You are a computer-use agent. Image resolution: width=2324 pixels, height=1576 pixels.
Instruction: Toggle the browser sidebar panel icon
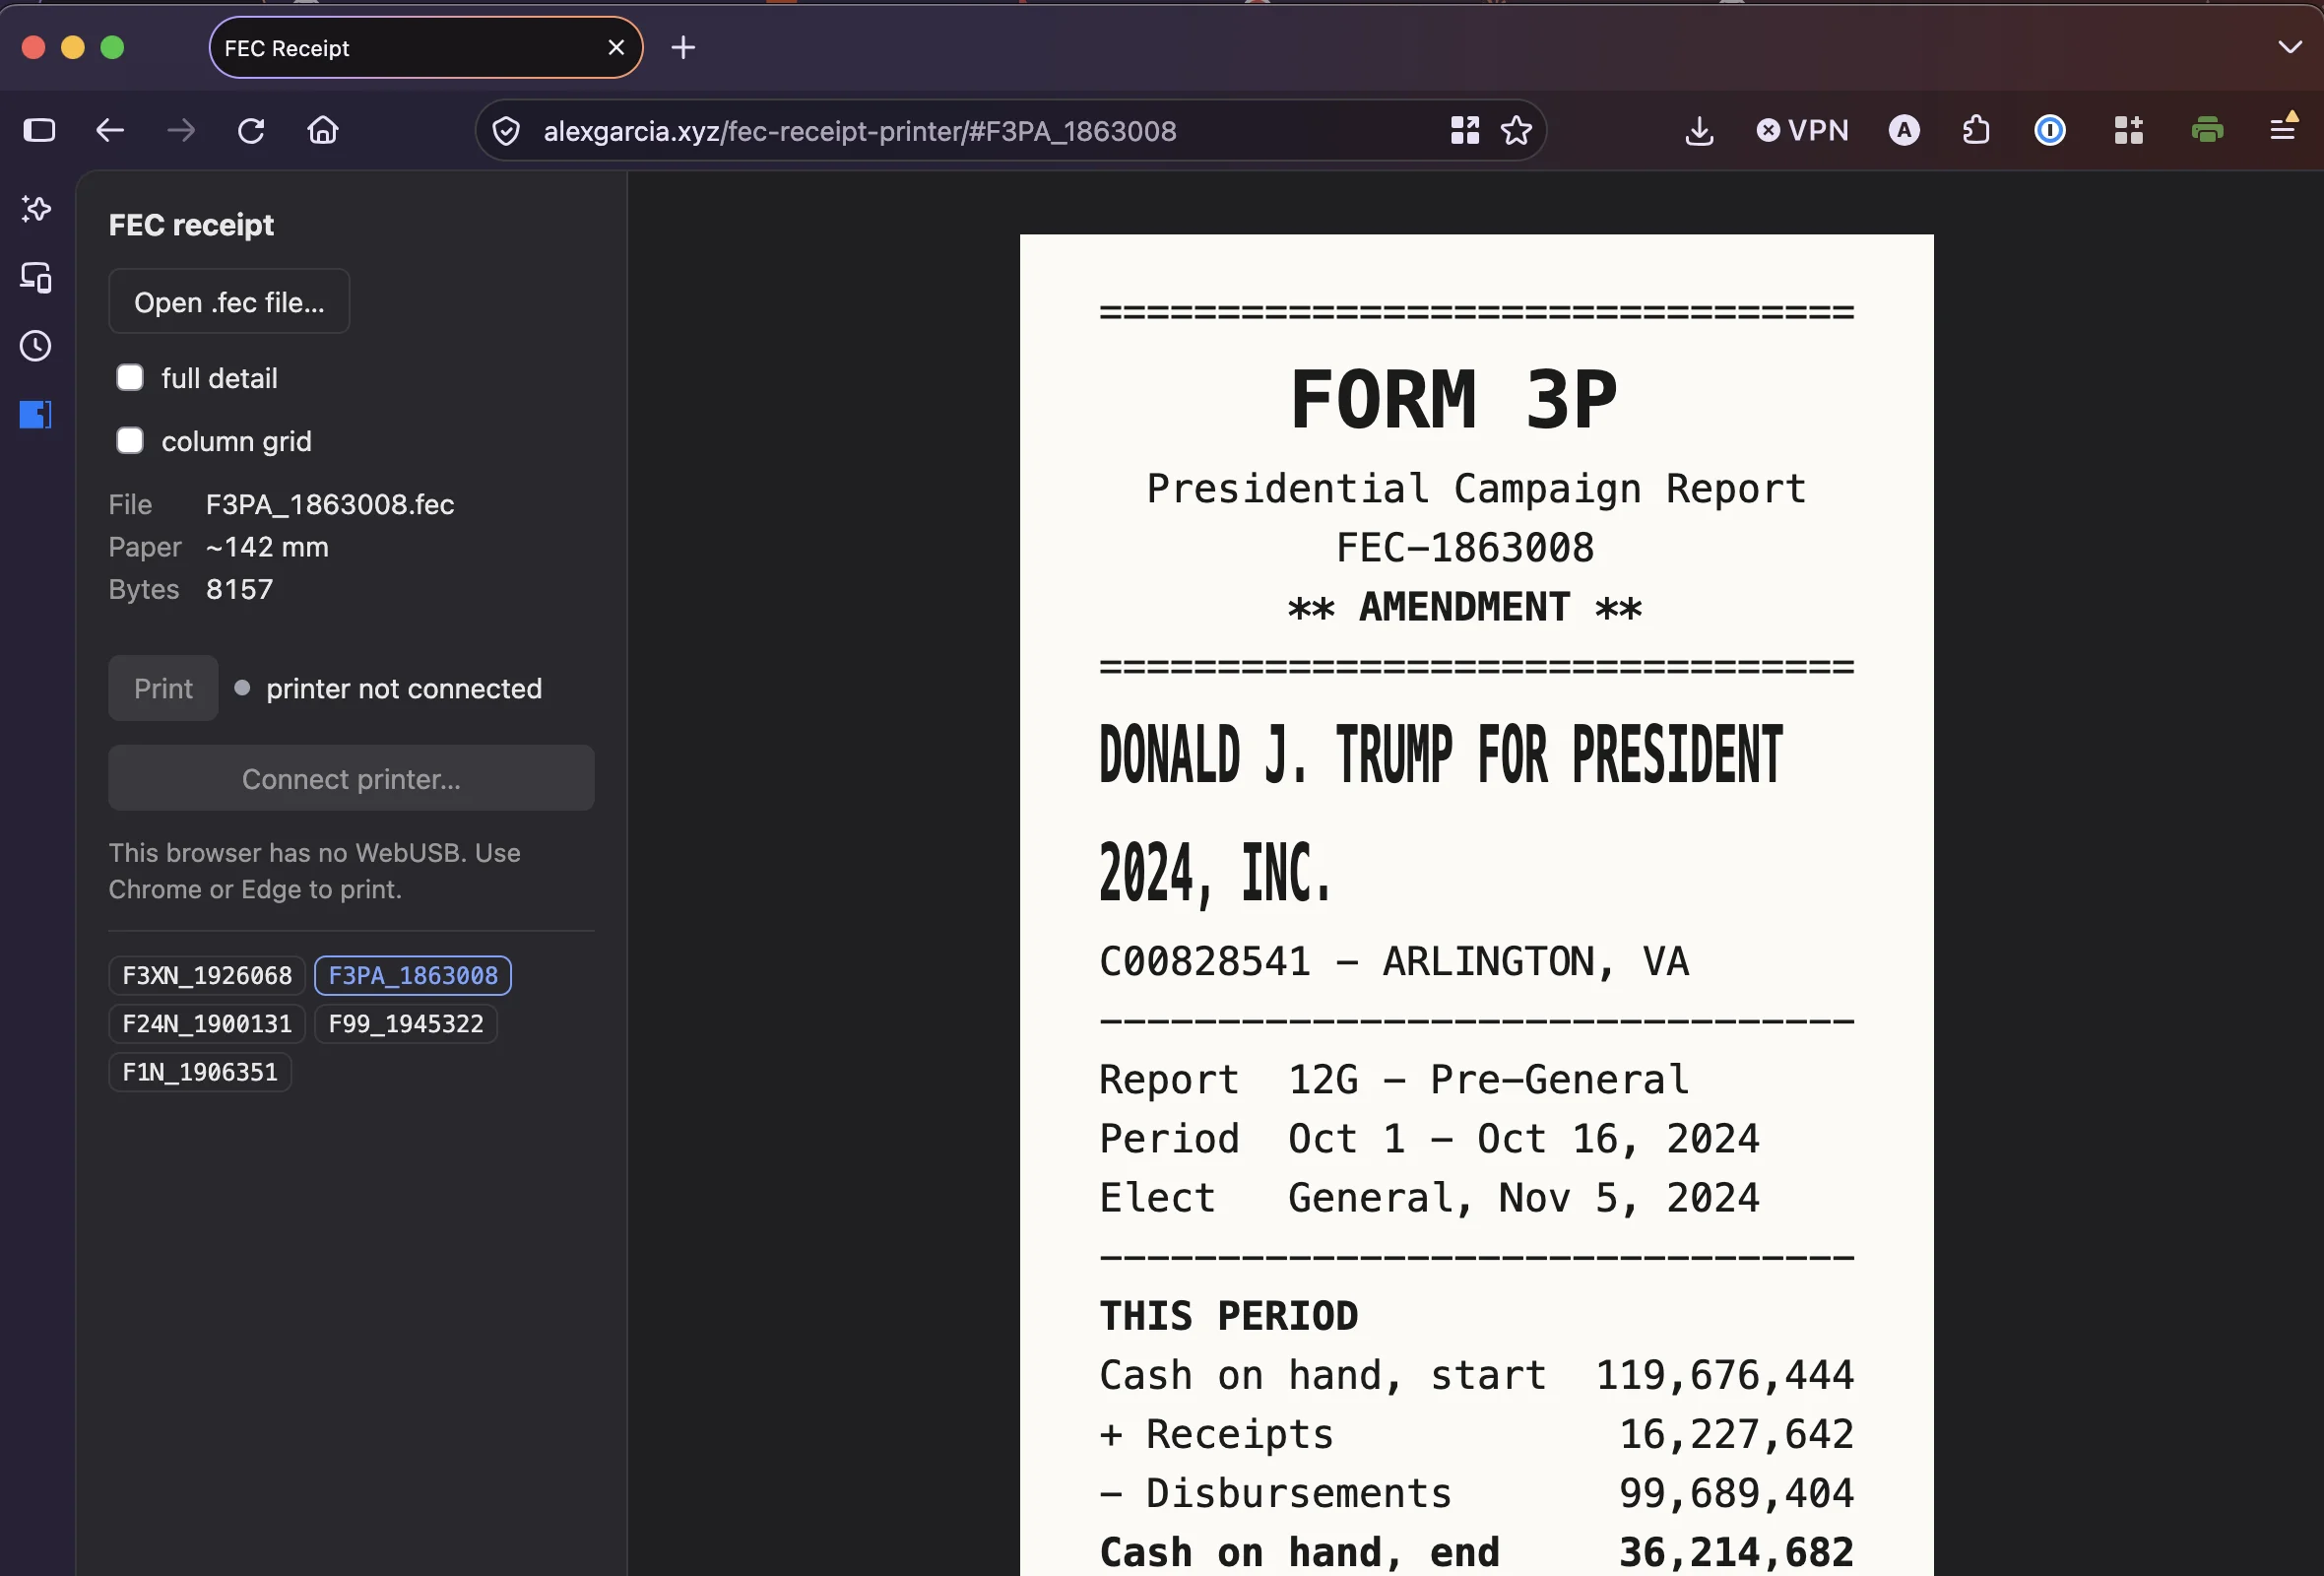click(x=39, y=130)
